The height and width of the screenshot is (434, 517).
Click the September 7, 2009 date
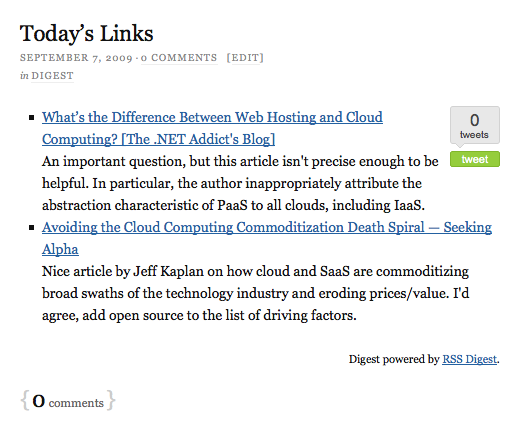coord(76,58)
